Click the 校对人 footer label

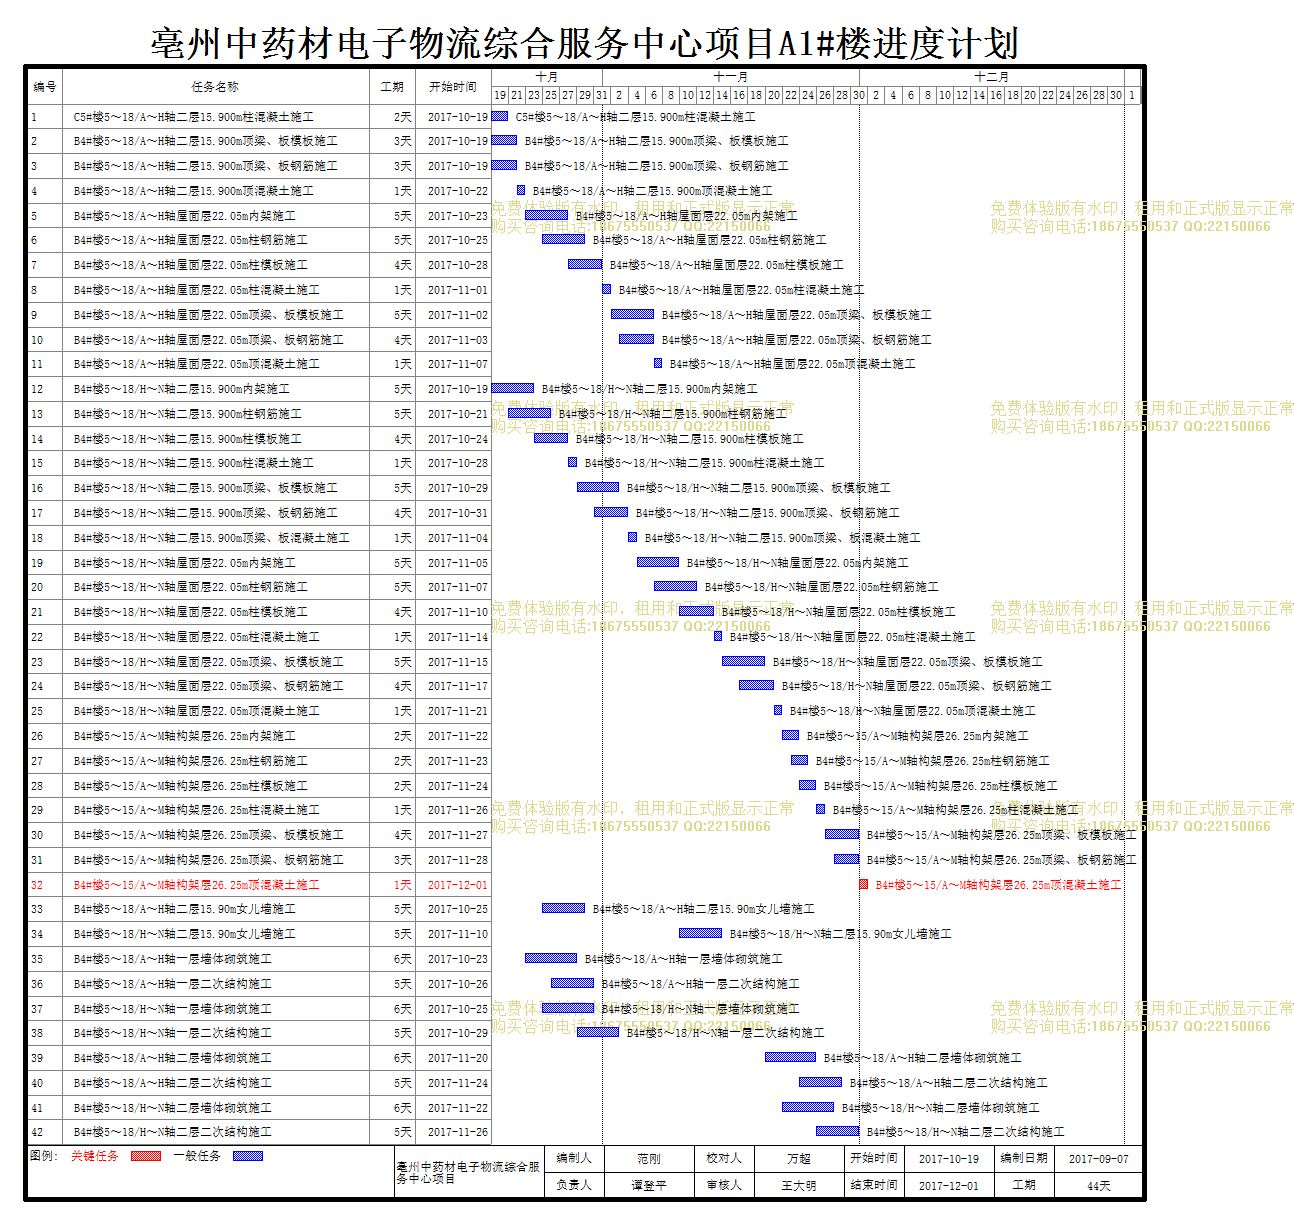pyautogui.click(x=724, y=1158)
